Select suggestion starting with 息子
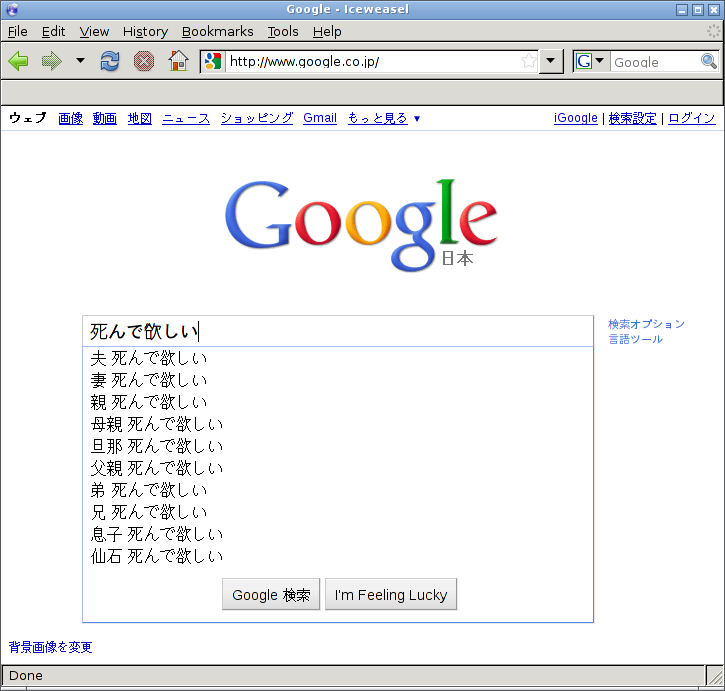 click(338, 534)
